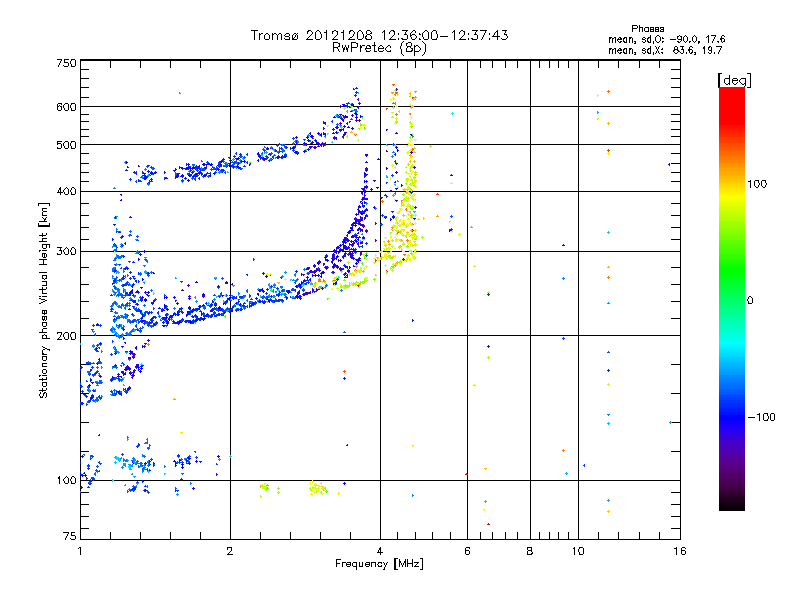Click the 'Stationary phase Virtual Height [km]' axis label
Screen dimensions: 800x600
tap(44, 300)
